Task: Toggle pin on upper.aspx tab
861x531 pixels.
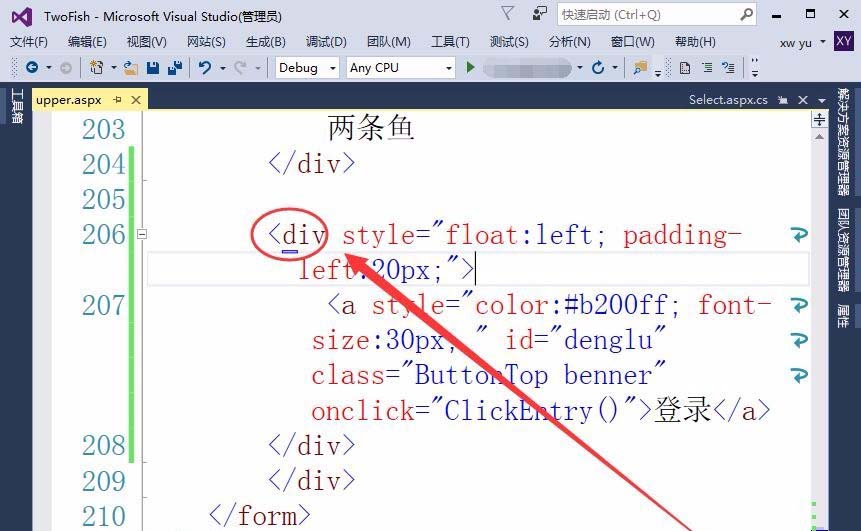Action: 117,100
